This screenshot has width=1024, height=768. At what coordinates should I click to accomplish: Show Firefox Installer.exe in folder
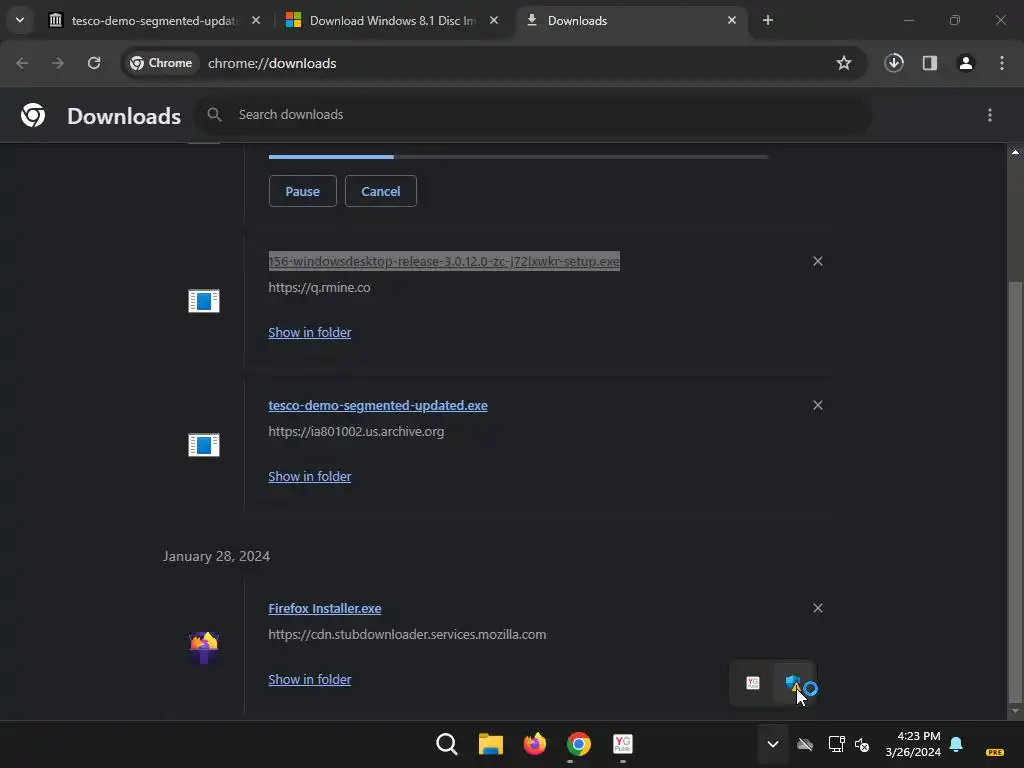click(x=310, y=680)
